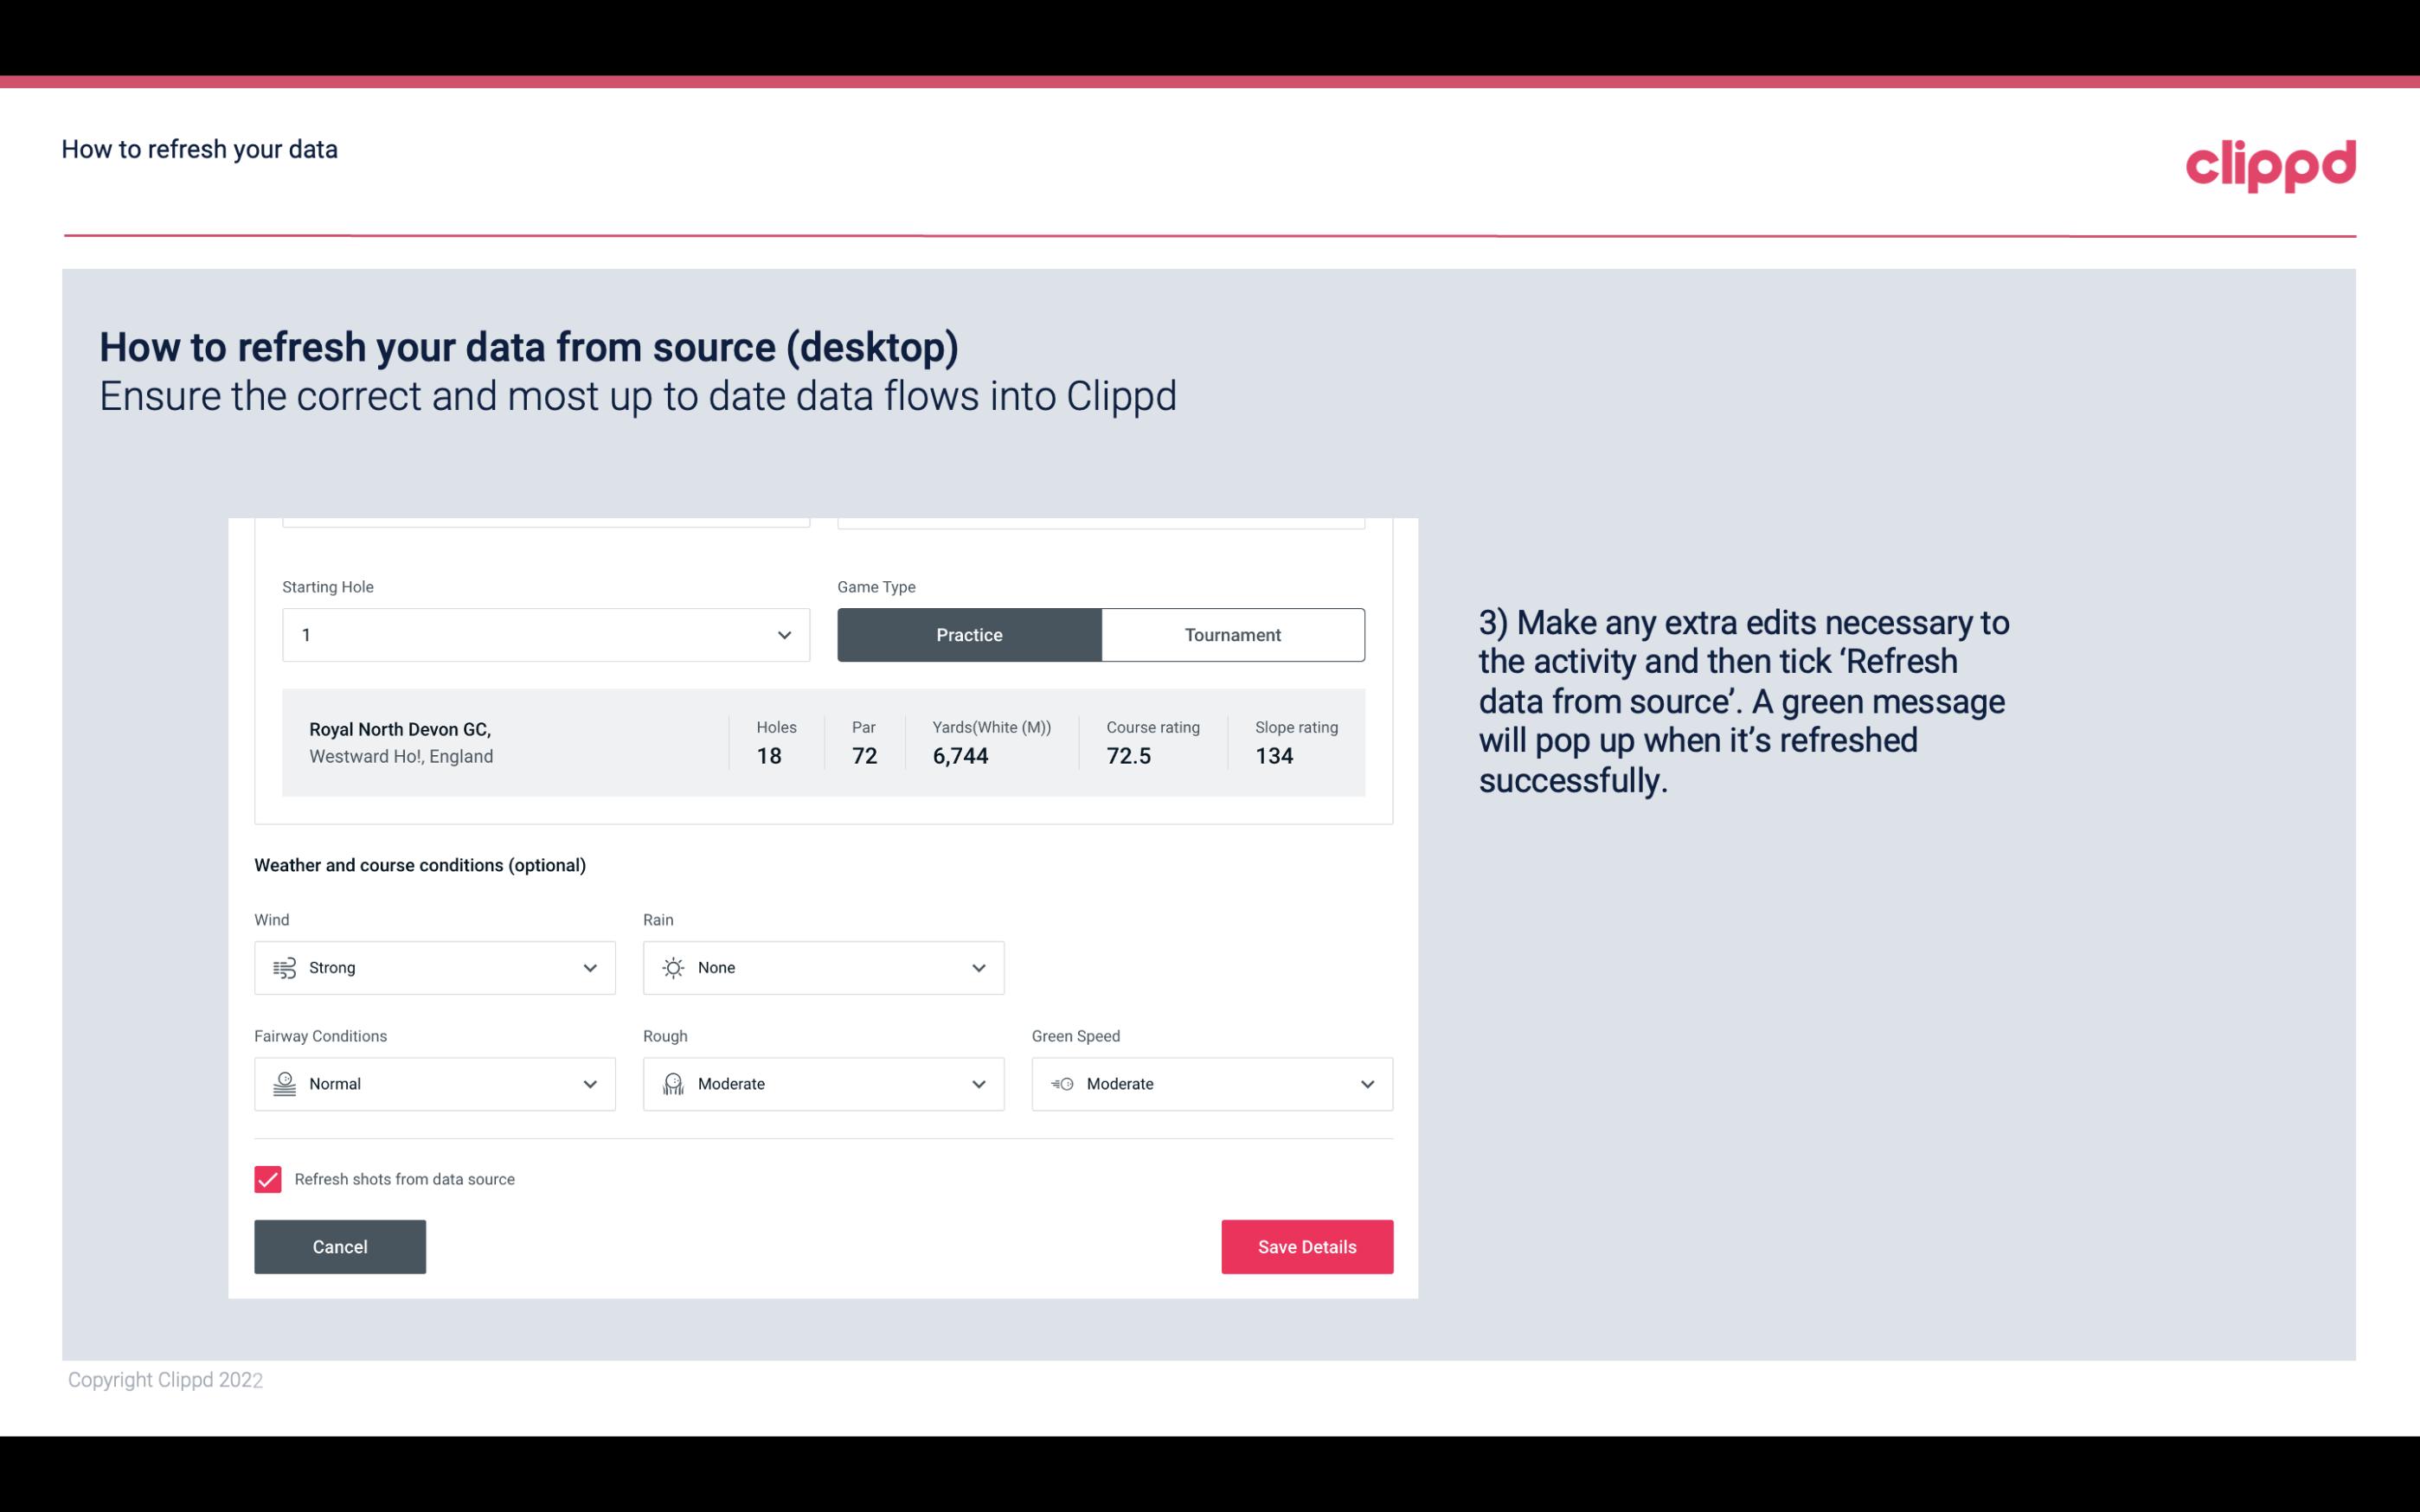The height and width of the screenshot is (1512, 2420).
Task: Click the rain condition dropdown icon
Action: coord(979,967)
